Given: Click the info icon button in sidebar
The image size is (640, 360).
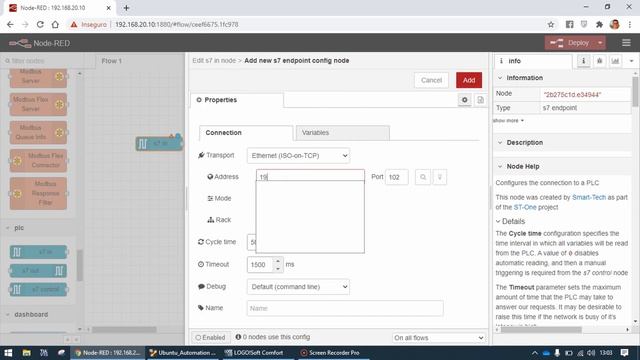Looking at the screenshot, I should coord(584,61).
